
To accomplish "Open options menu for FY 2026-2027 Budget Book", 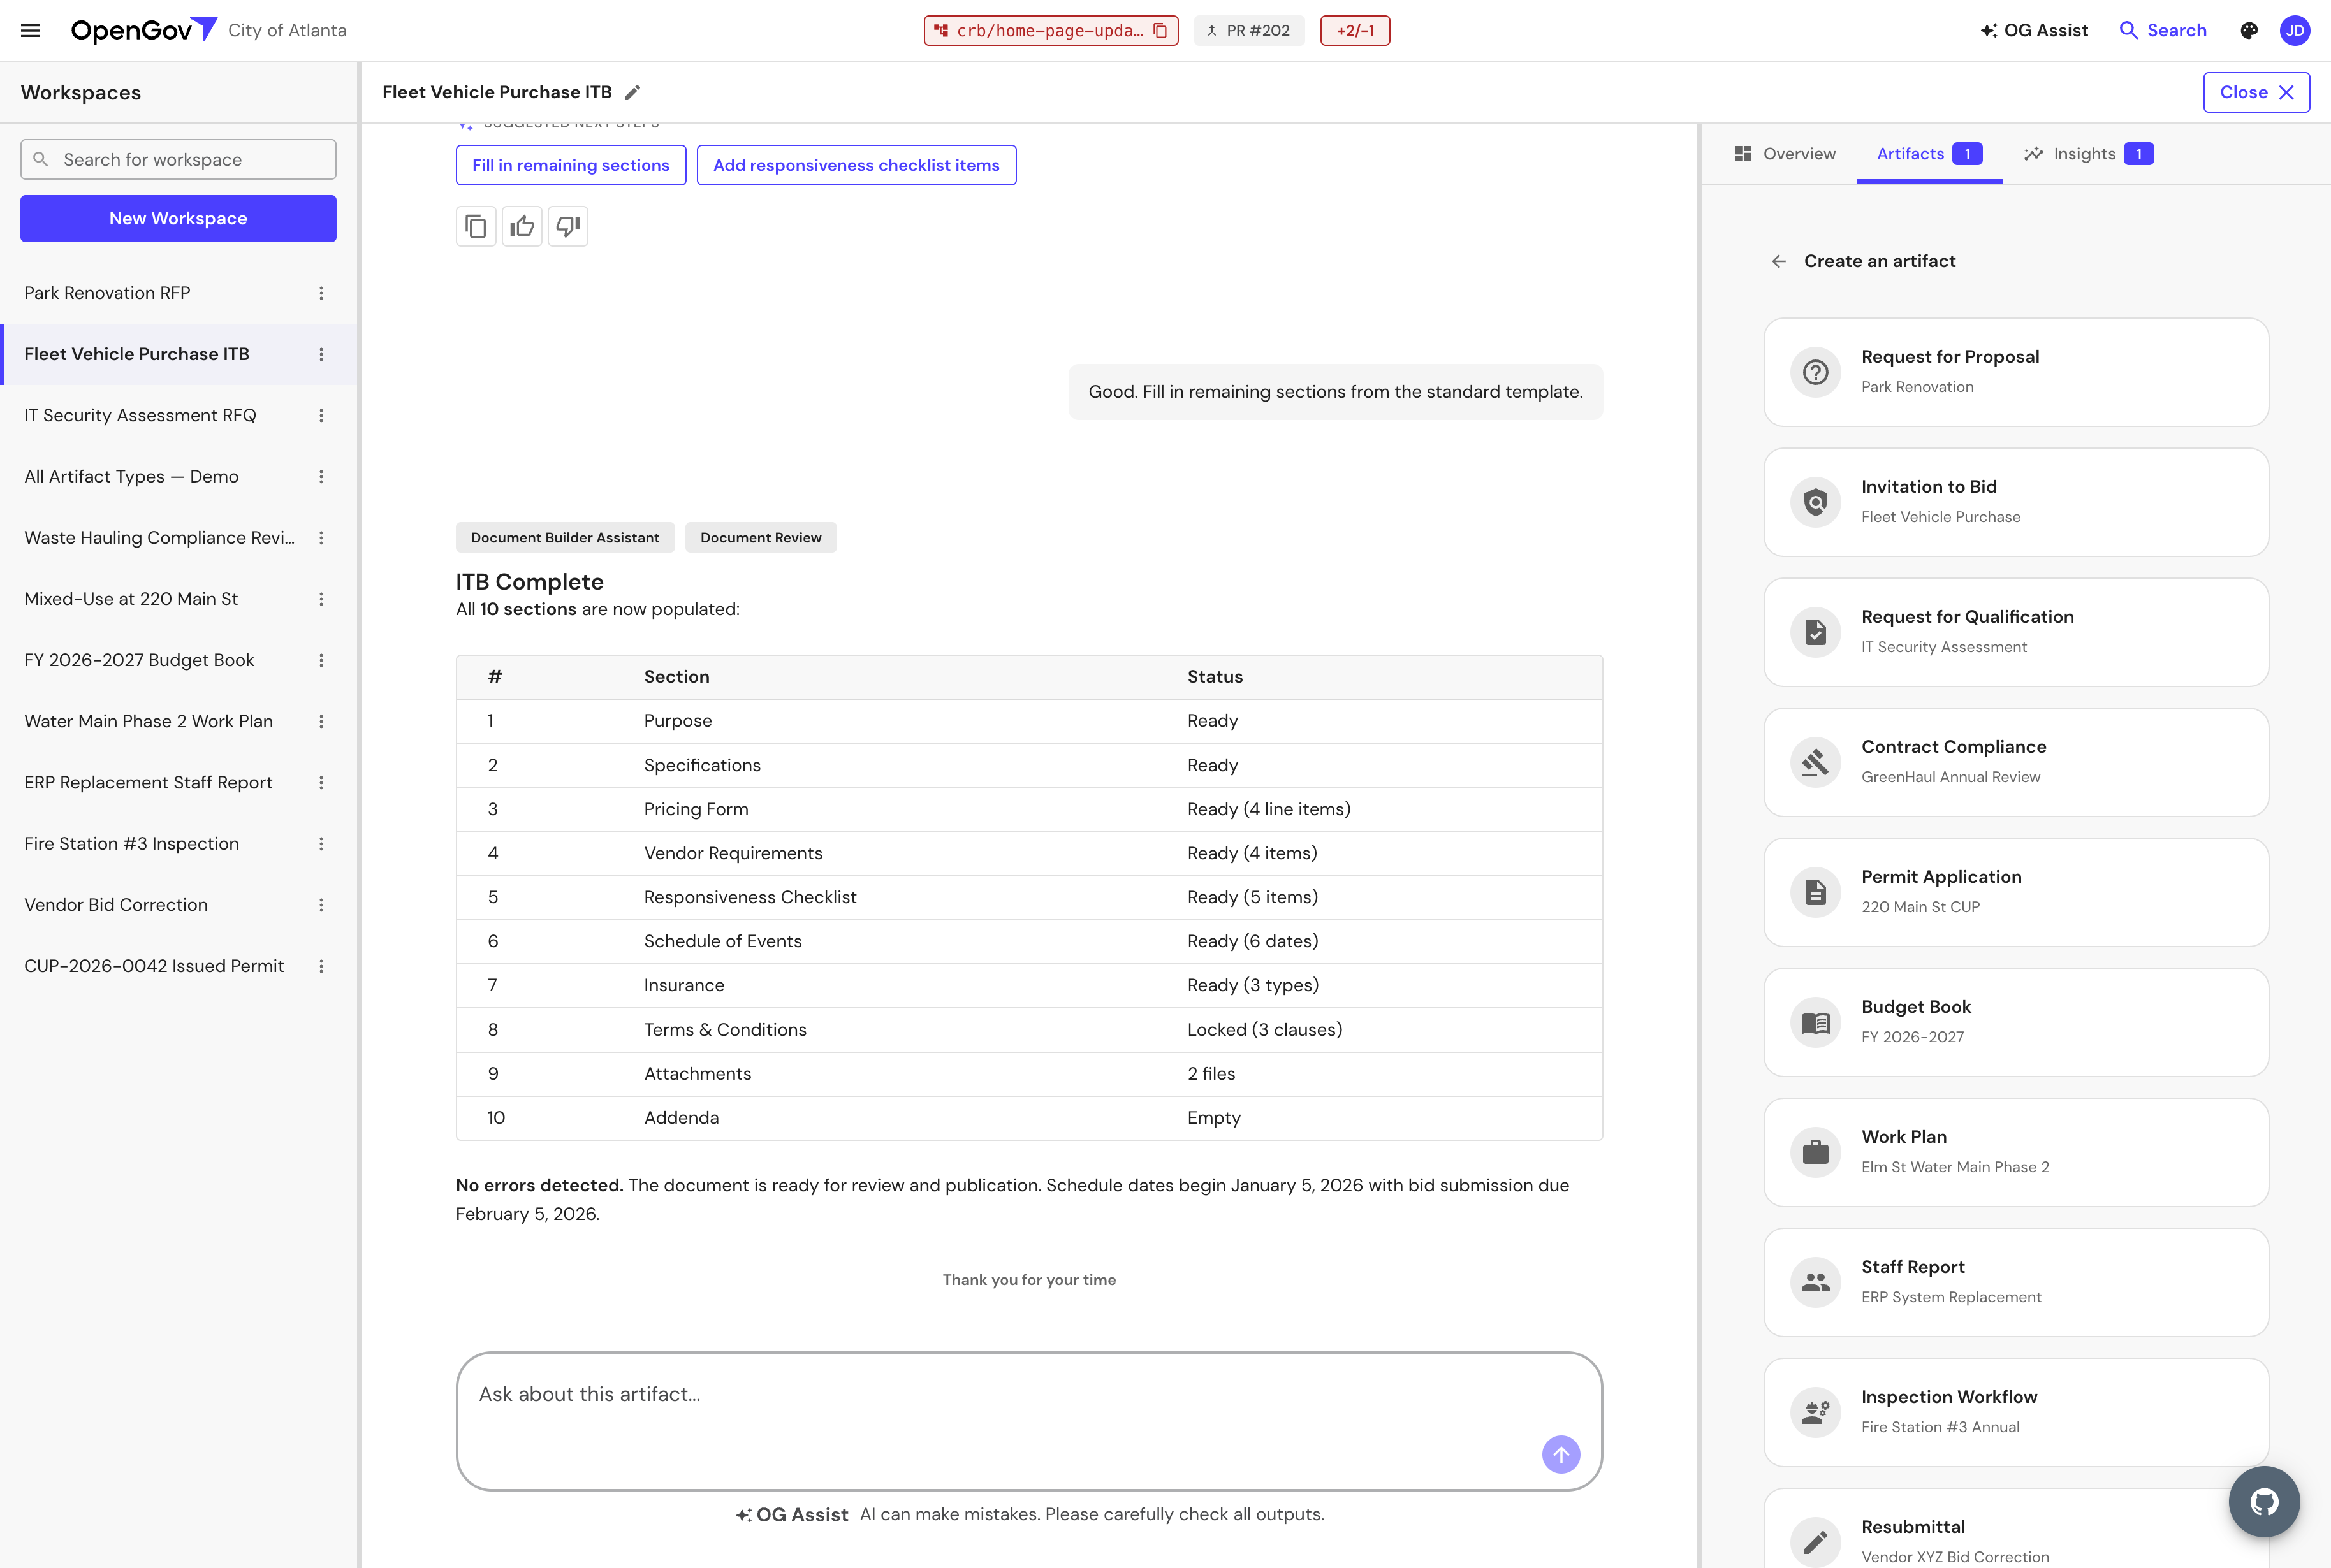I will 321,661.
